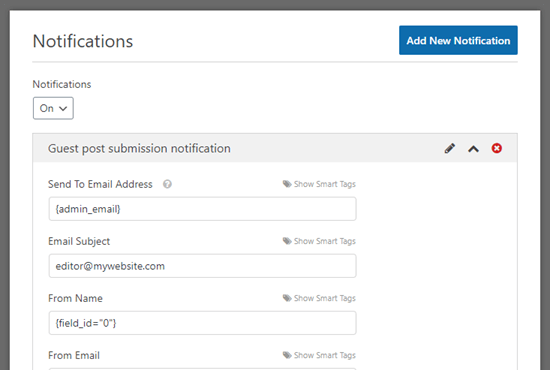Click the small Notifications label above the On dropdown
This screenshot has width=550, height=370.
(x=62, y=84)
